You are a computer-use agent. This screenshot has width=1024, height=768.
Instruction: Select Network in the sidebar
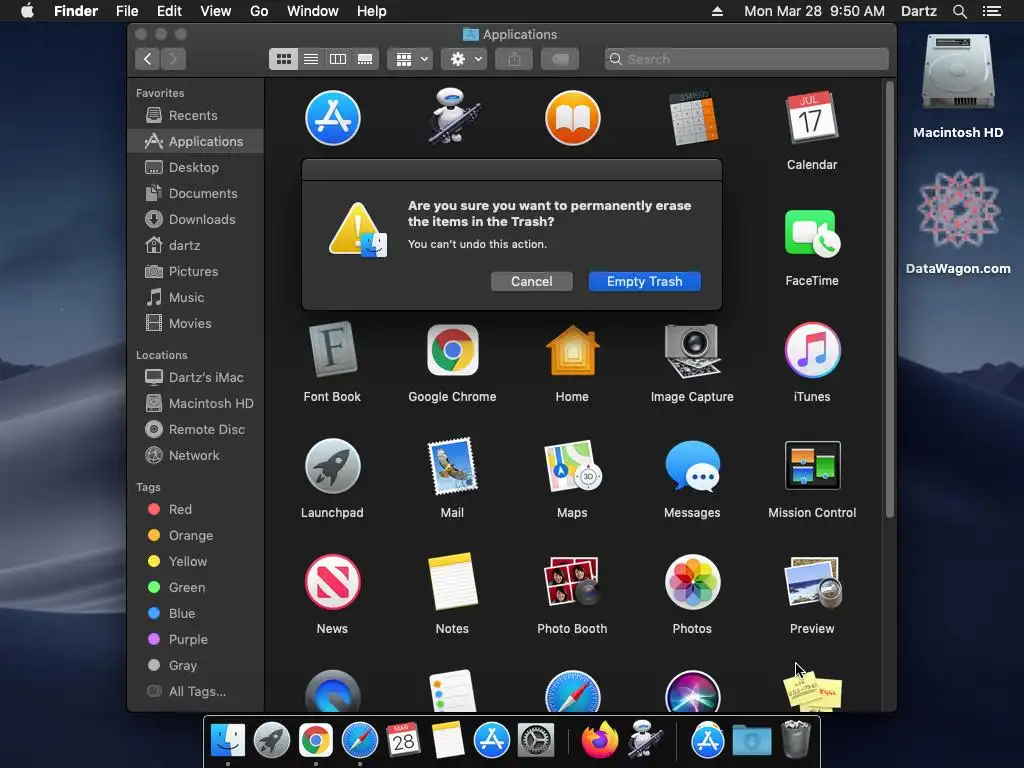tap(196, 455)
